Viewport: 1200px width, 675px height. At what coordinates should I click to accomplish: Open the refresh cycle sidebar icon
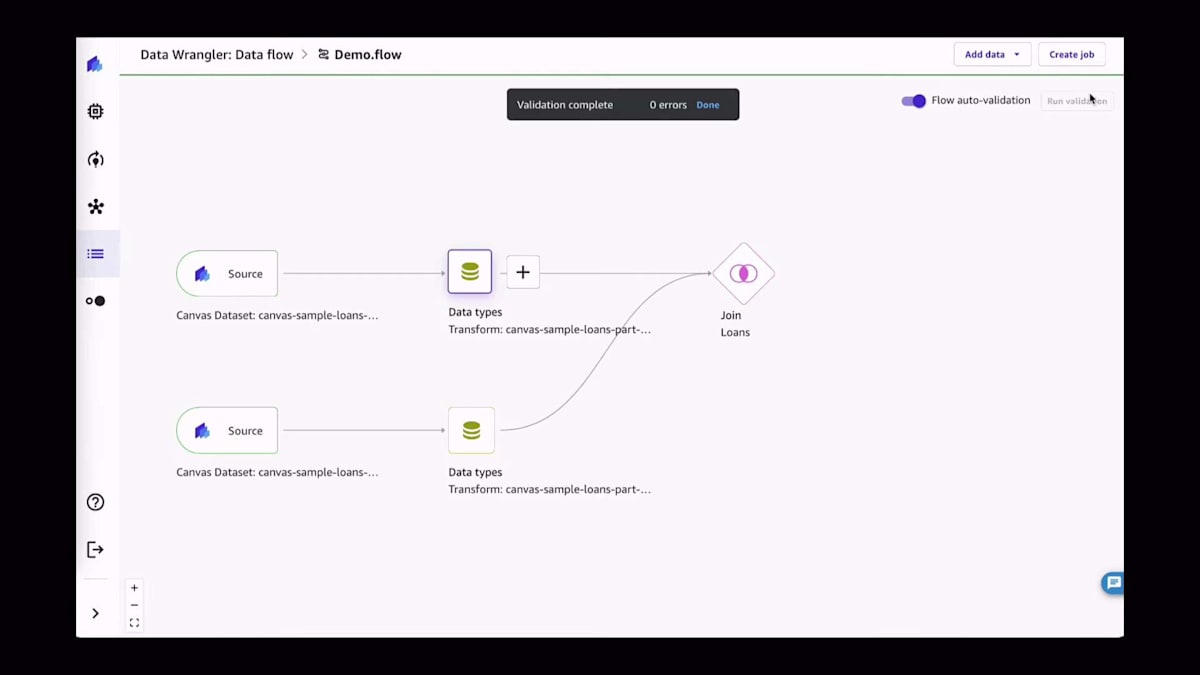pyautogui.click(x=95, y=159)
